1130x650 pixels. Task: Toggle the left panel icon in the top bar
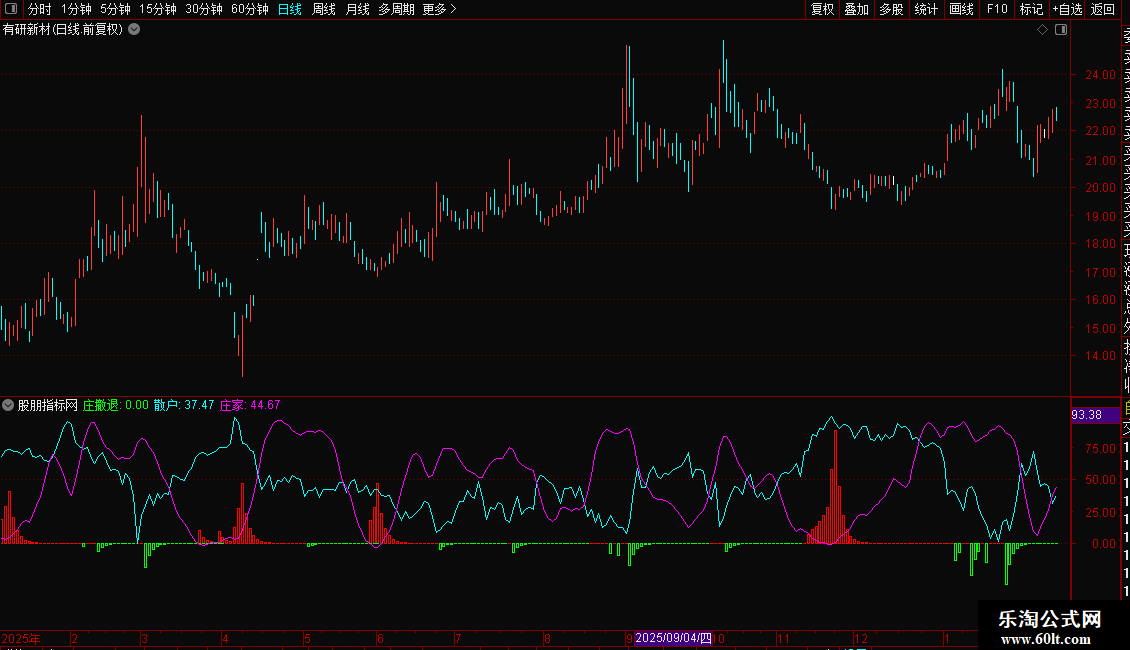point(11,9)
